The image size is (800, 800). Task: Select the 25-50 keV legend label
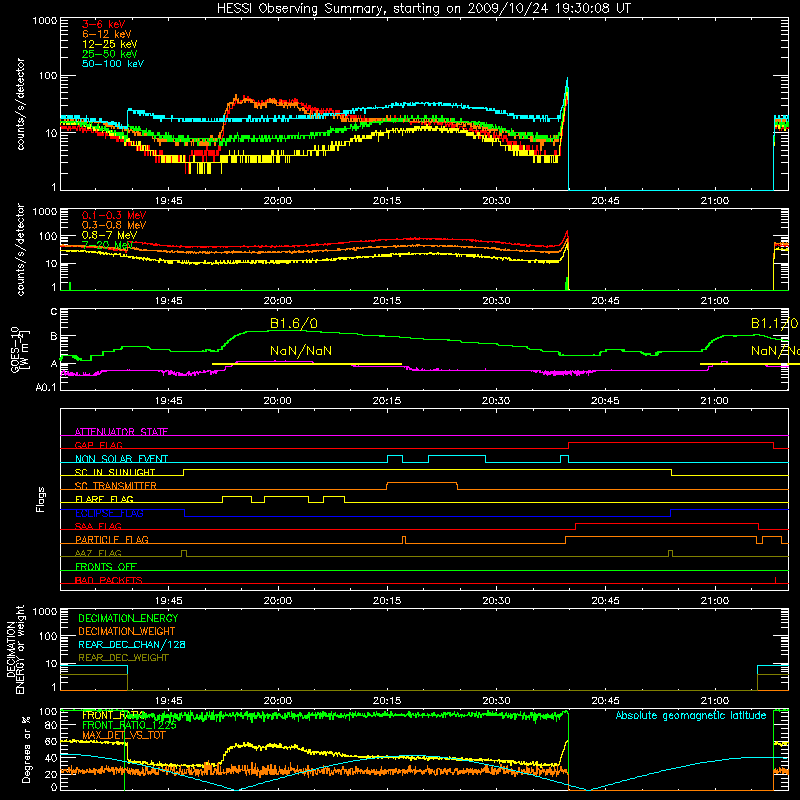(x=110, y=54)
